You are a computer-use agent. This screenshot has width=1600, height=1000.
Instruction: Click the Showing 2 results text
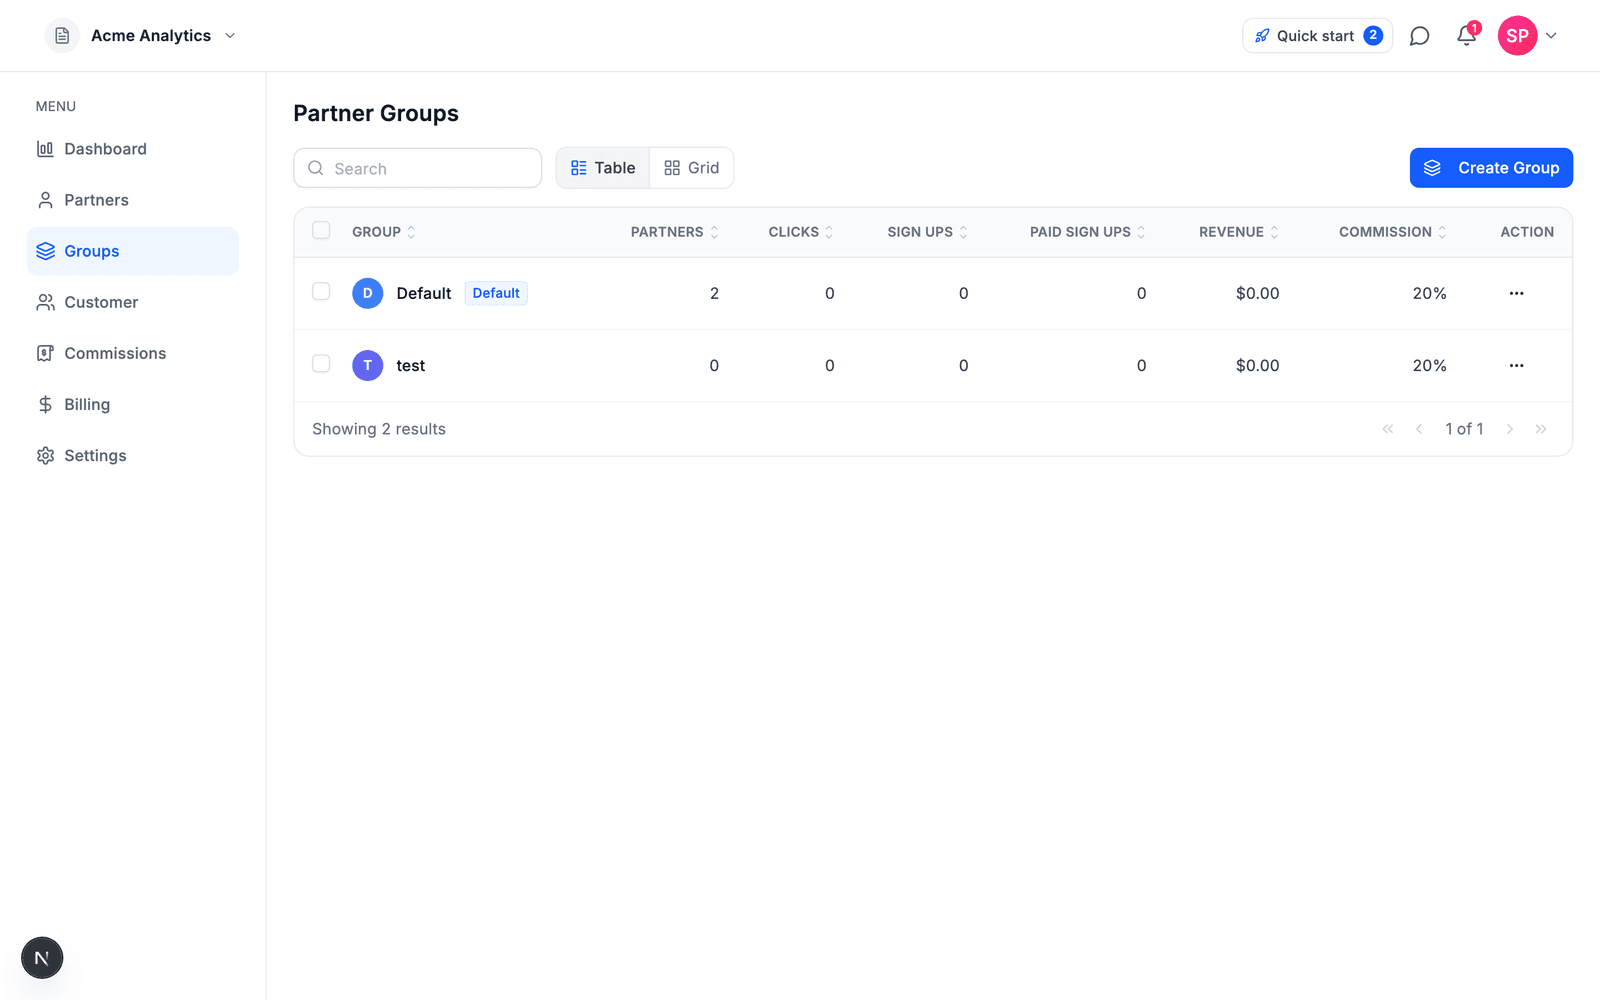pyautogui.click(x=379, y=429)
